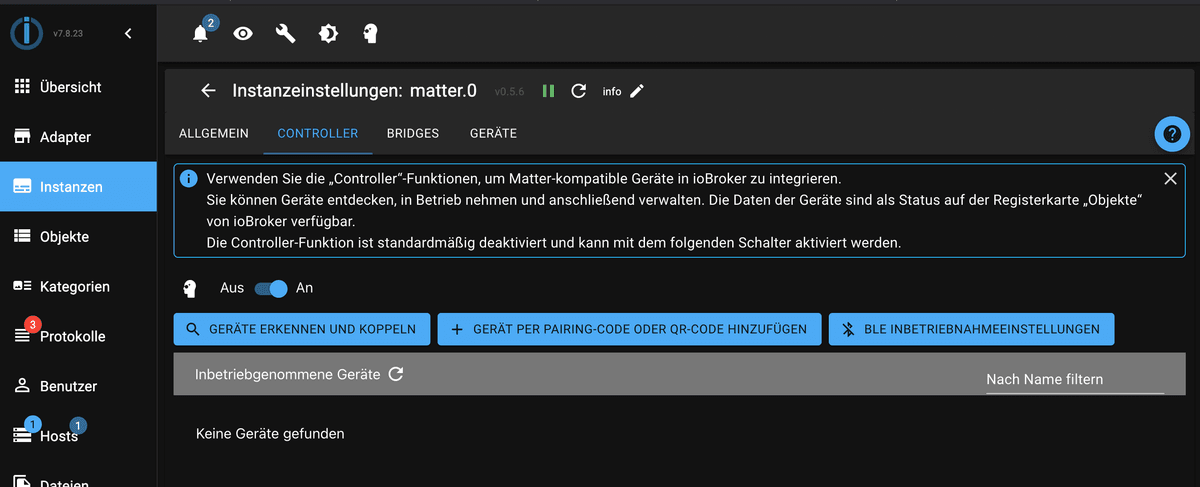Click the Adapter store icon
This screenshot has height=487, width=1200.
22,137
